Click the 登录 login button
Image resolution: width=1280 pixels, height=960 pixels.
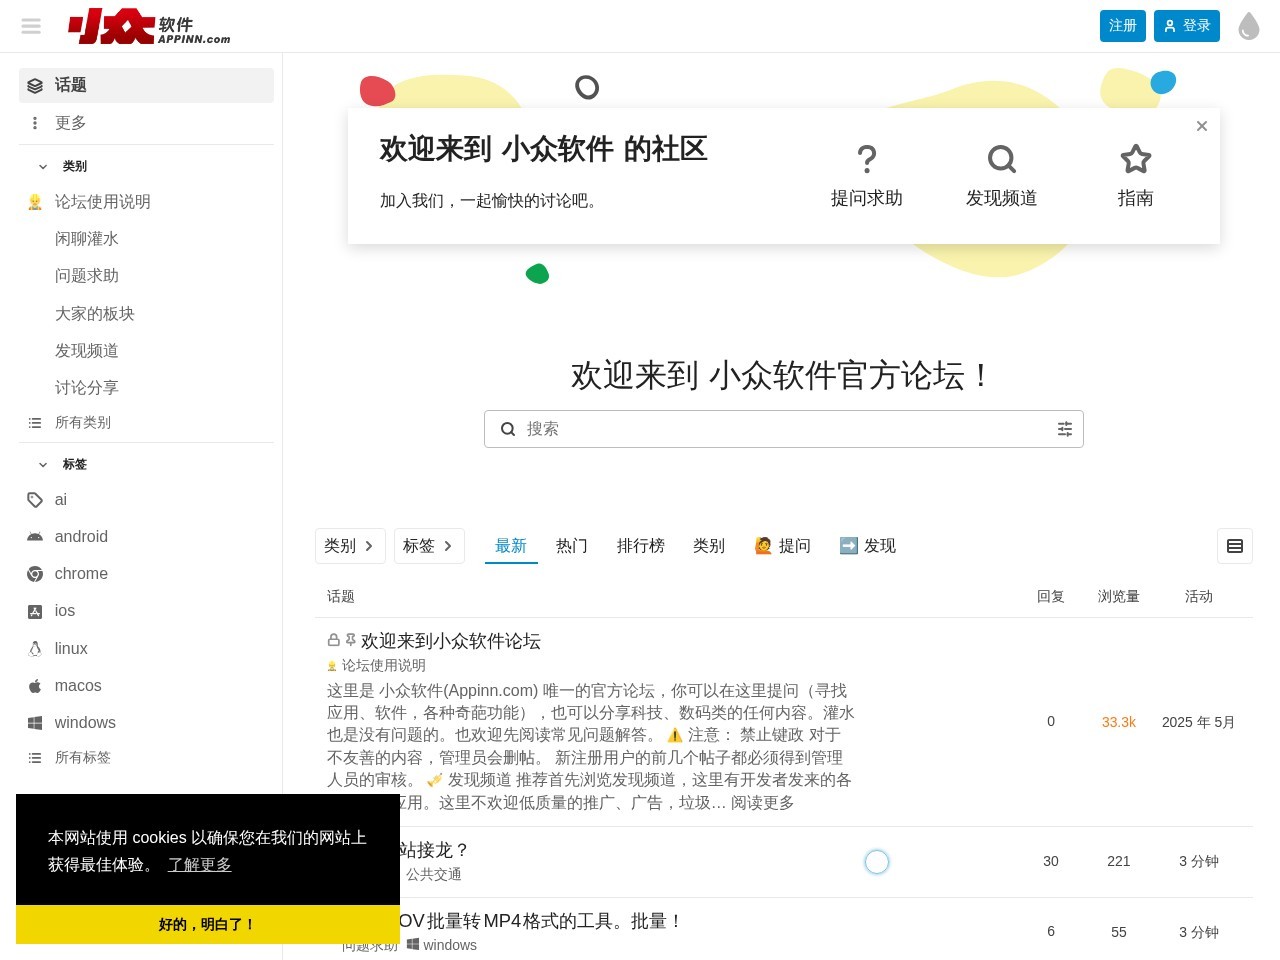(x=1187, y=26)
